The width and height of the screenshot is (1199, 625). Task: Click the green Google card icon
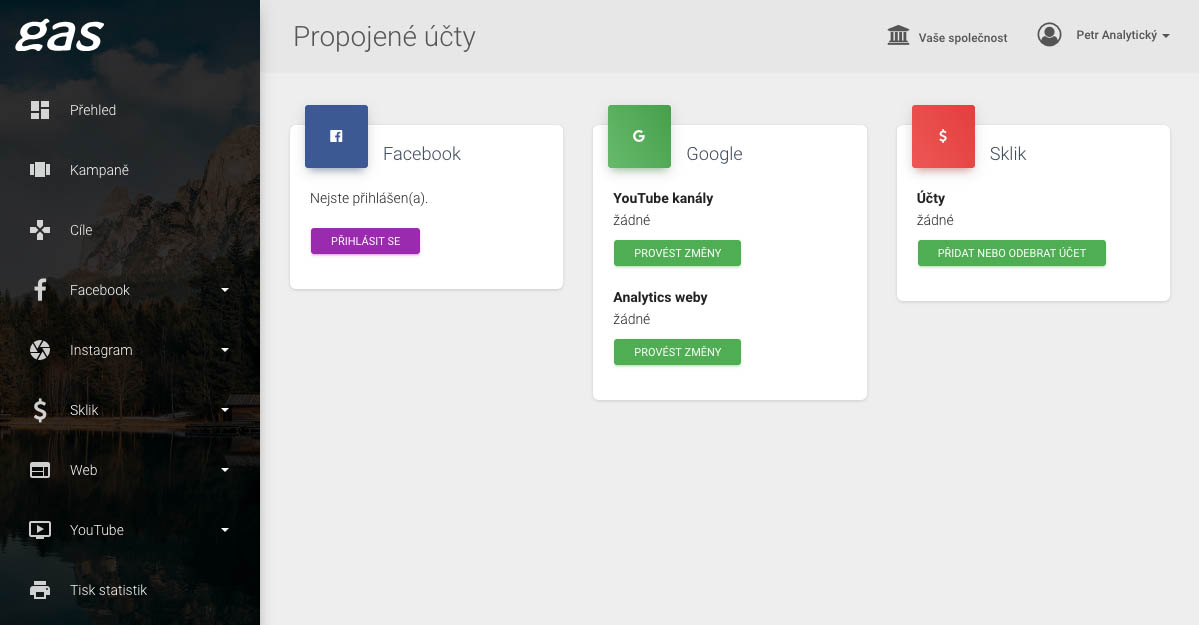pyautogui.click(x=639, y=136)
